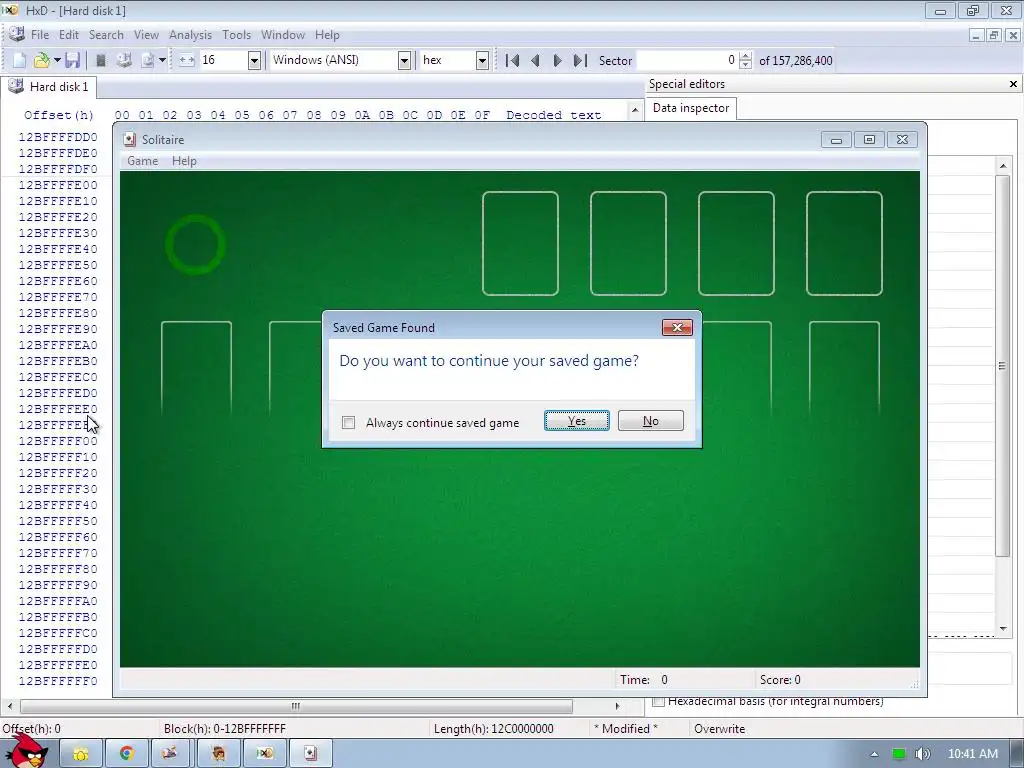Open the Solitaire Help menu
Screen dimensions: 1024x768
tap(184, 161)
